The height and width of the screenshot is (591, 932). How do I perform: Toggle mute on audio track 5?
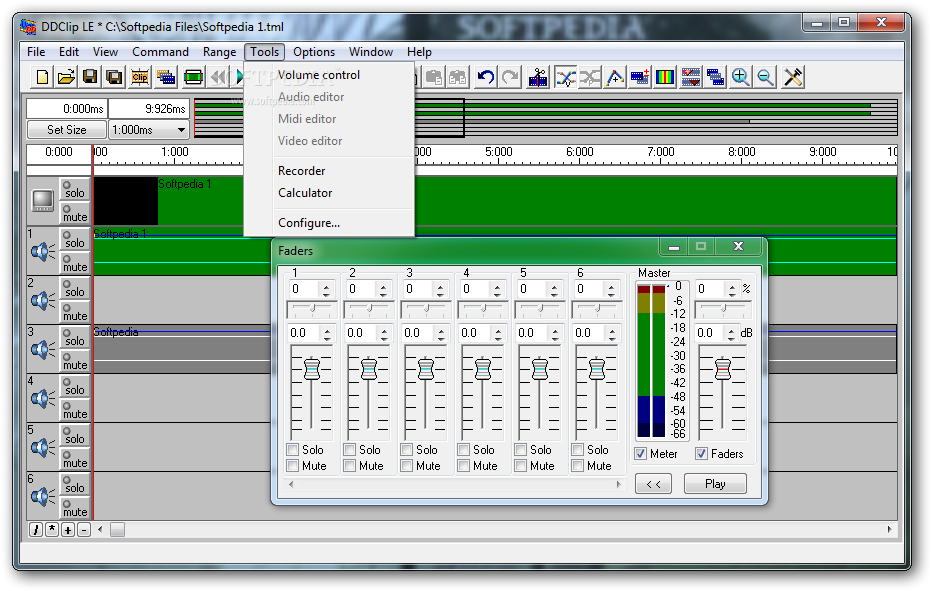tap(74, 459)
